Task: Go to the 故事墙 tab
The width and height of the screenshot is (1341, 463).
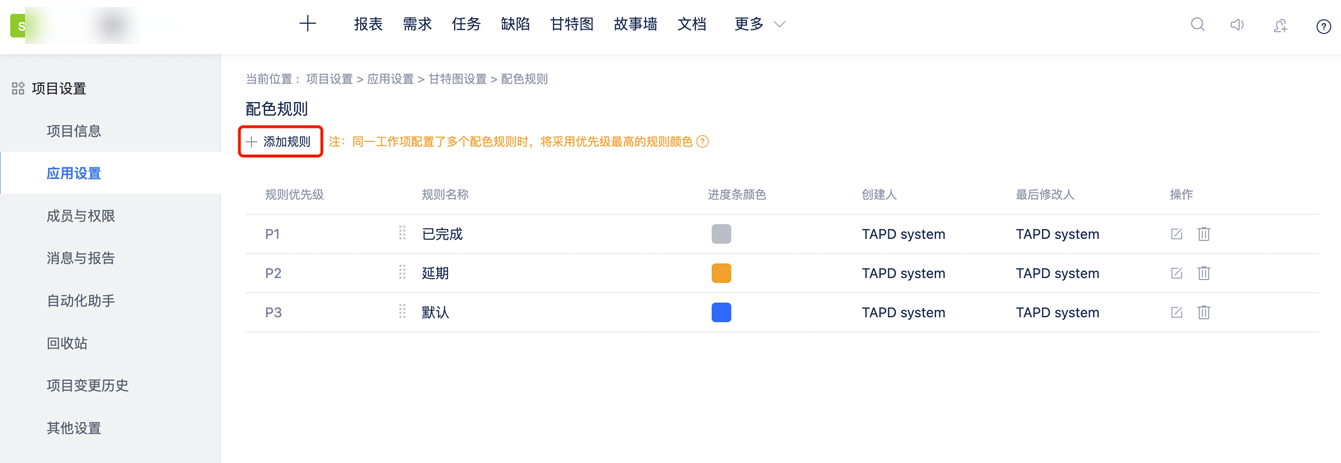Action: click(x=635, y=24)
